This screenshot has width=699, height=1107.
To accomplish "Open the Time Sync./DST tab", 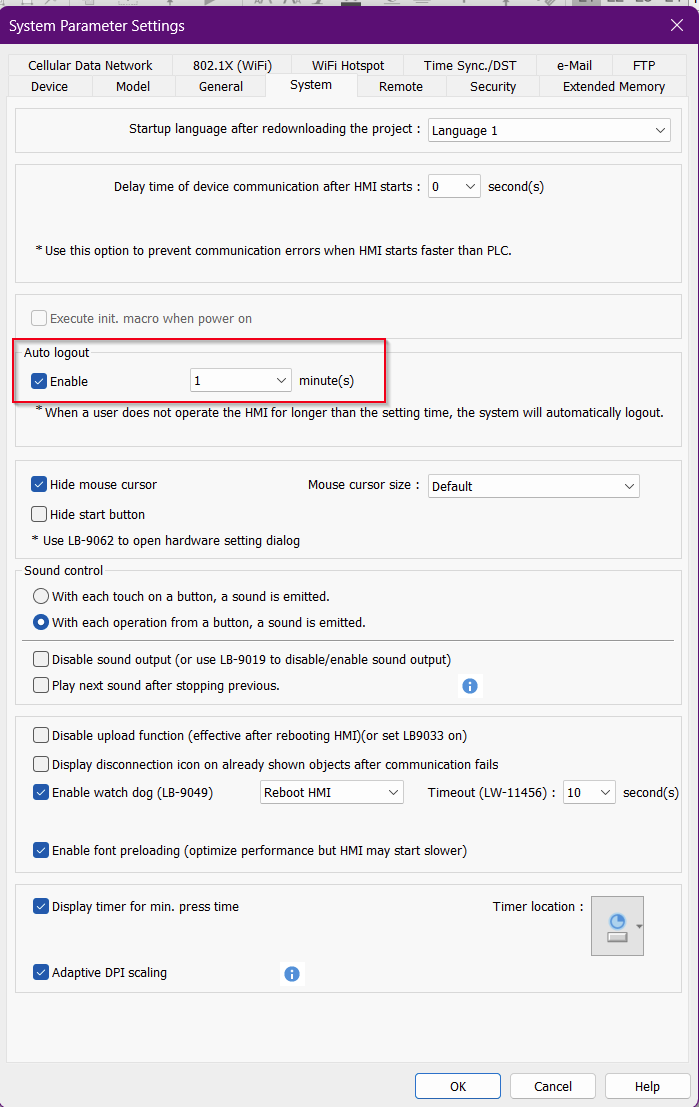I will tap(471, 66).
